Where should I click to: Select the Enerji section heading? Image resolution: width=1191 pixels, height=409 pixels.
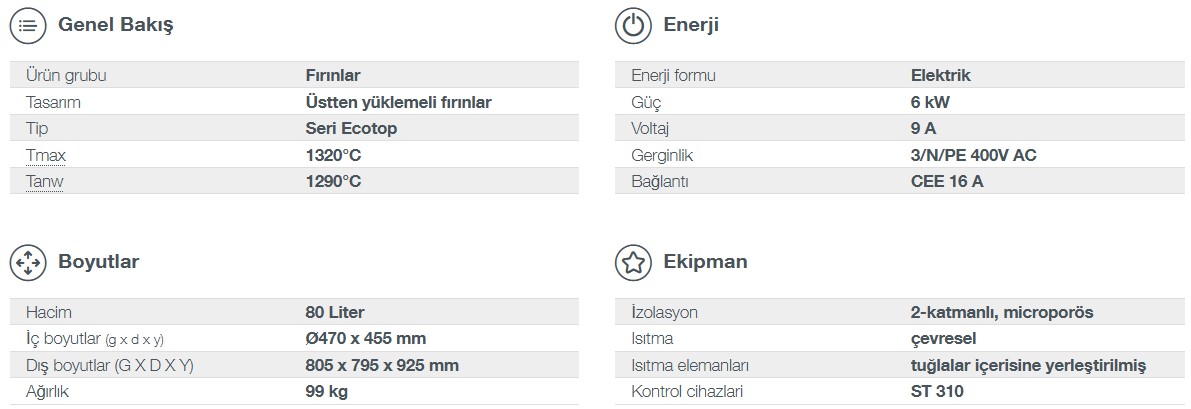click(x=690, y=25)
